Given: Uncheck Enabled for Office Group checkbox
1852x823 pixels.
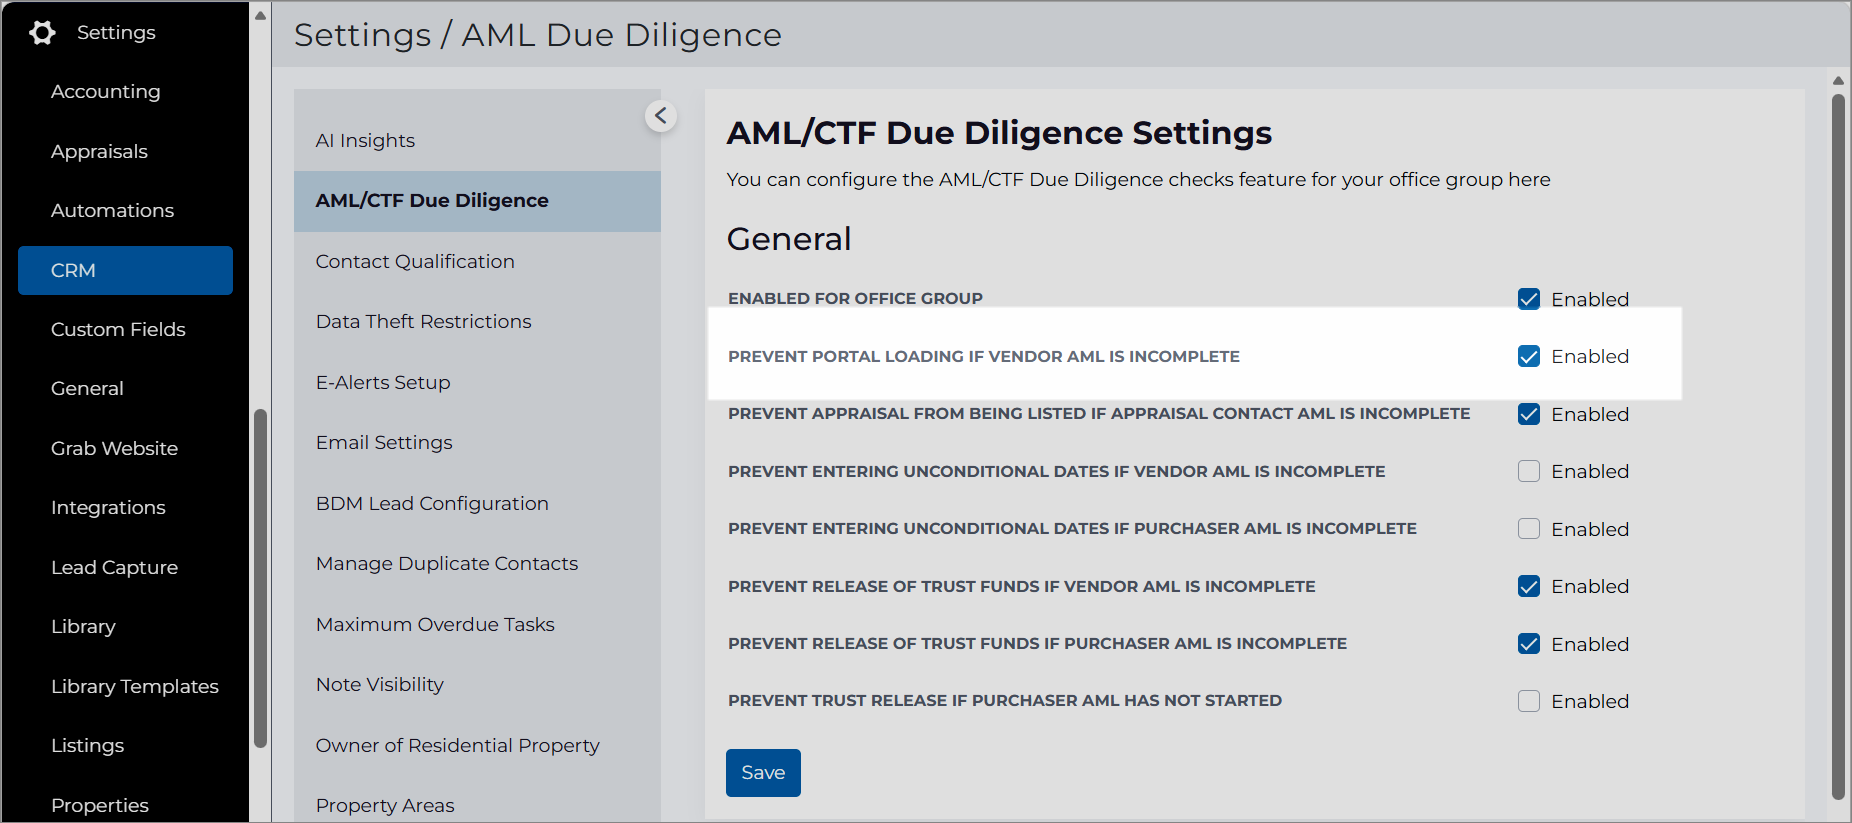Looking at the screenshot, I should click(1528, 299).
